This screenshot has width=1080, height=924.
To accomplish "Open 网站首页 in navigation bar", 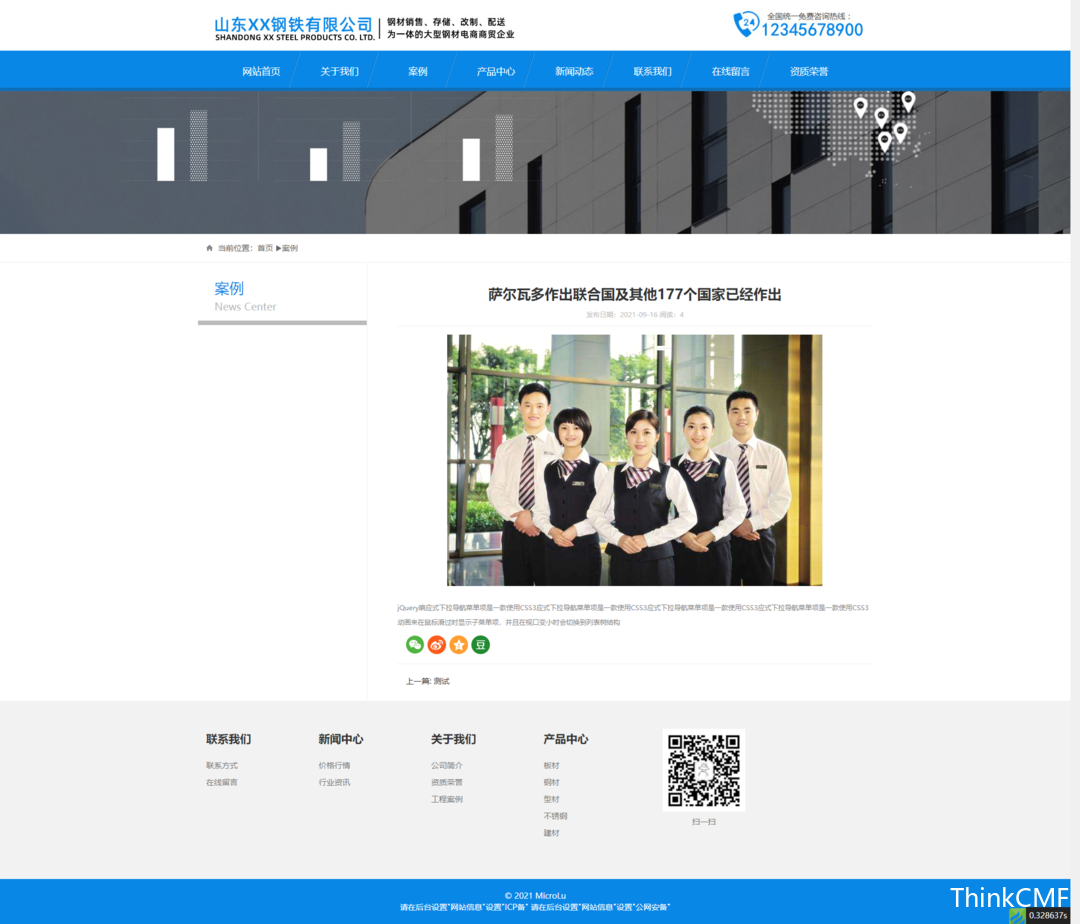I will [261, 71].
